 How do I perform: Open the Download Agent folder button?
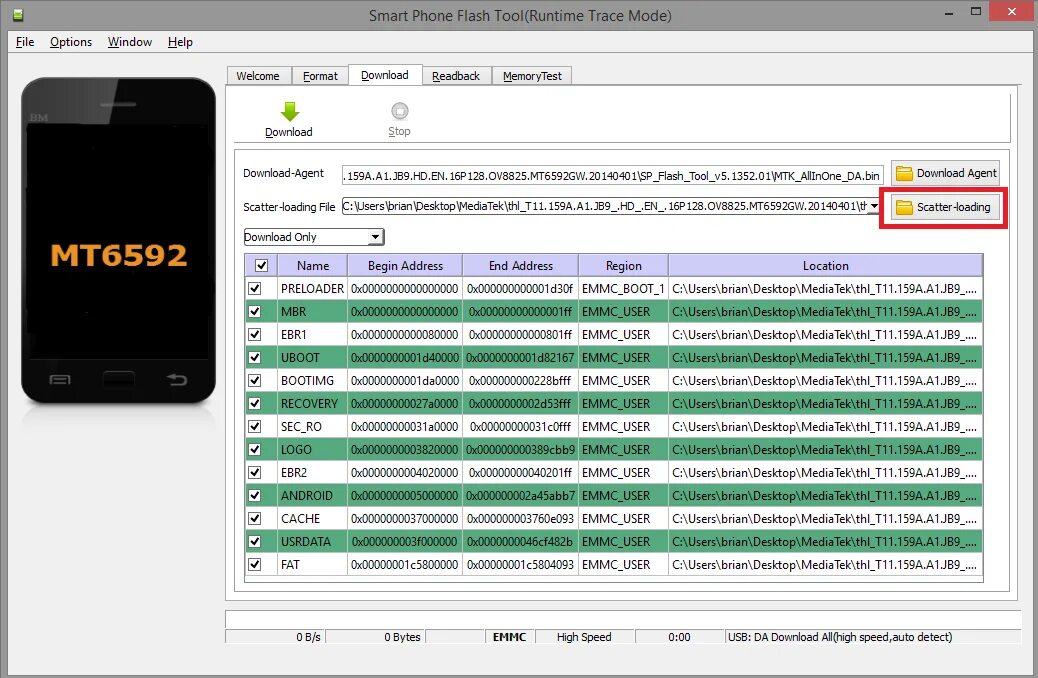(x=945, y=173)
